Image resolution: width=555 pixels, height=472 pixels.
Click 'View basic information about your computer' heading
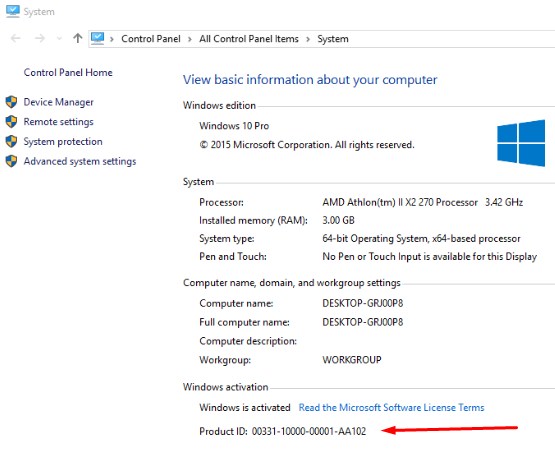310,80
